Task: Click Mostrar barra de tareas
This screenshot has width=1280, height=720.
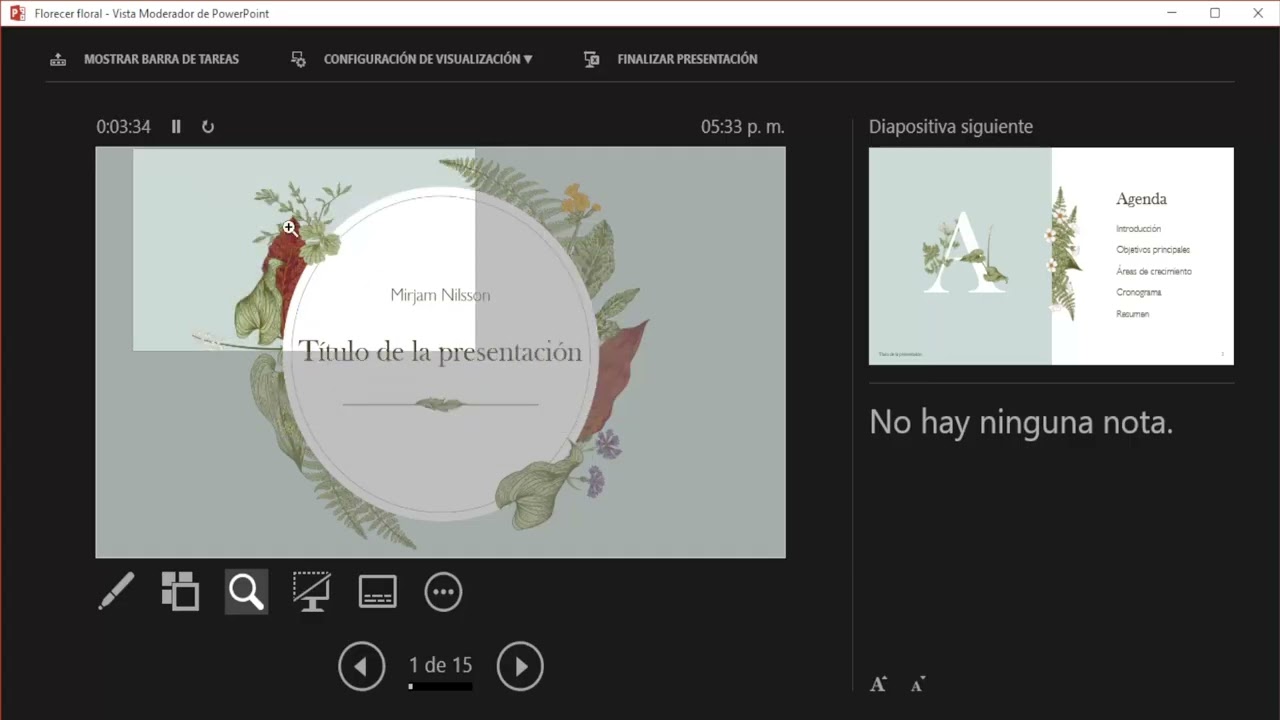Action: pyautogui.click(x=161, y=59)
